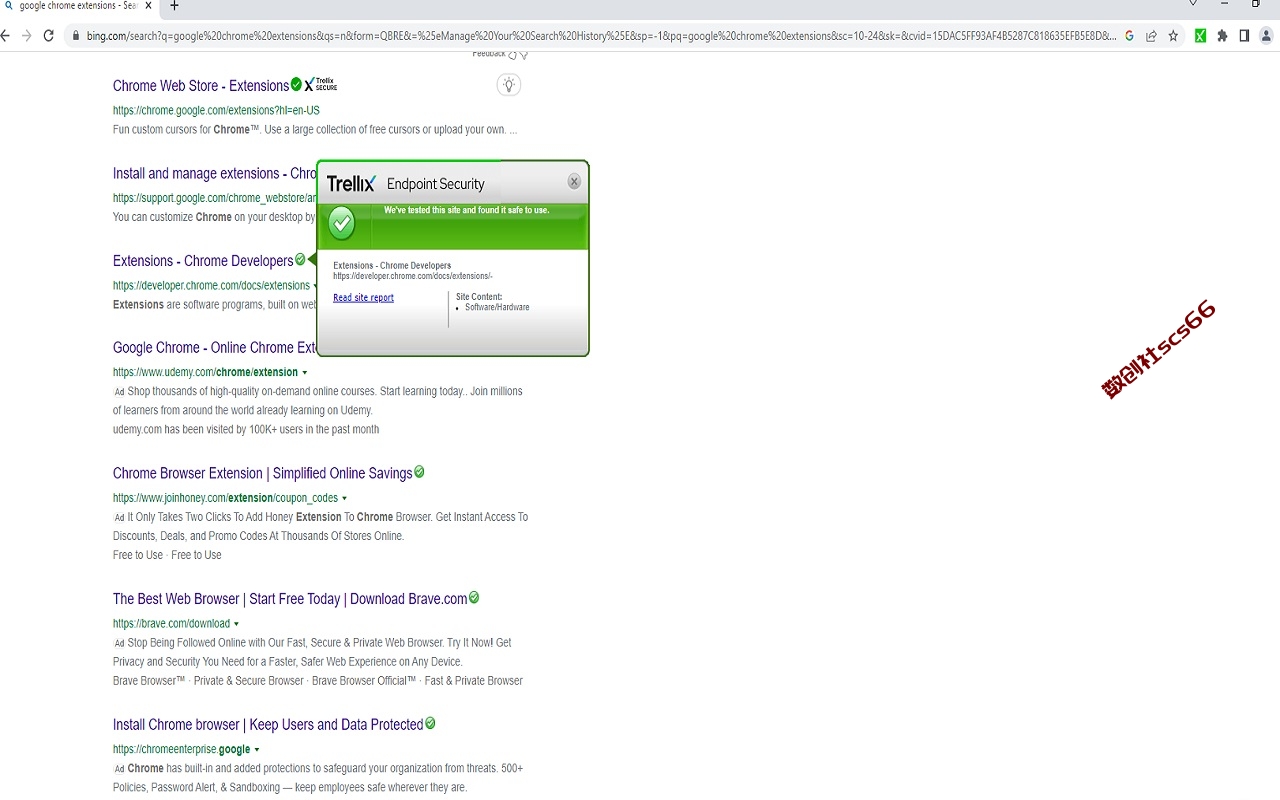Screen dimensions: 1280x800
Task: Open the tab search chevron
Action: pos(1193,4)
